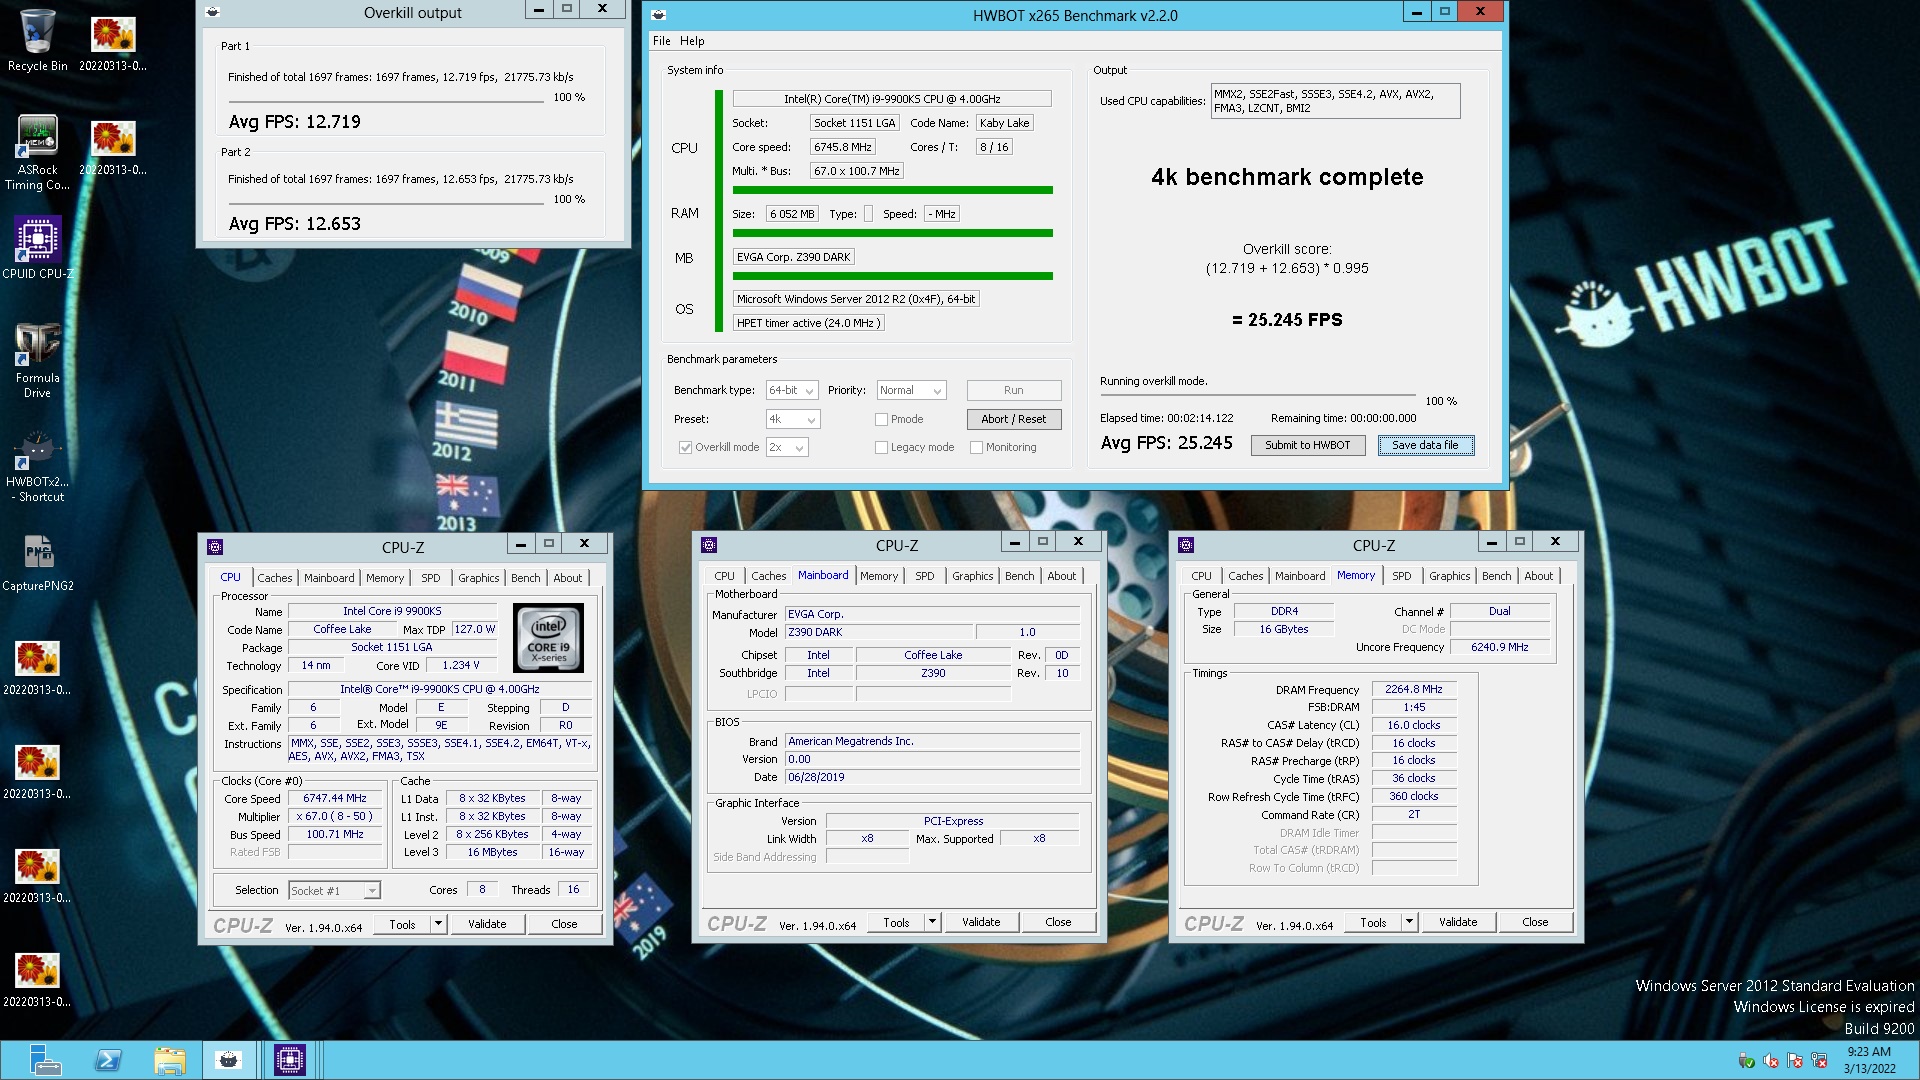This screenshot has width=1920, height=1080.
Task: Switch to CPU-Z taskbar icon
Action: click(x=290, y=1060)
